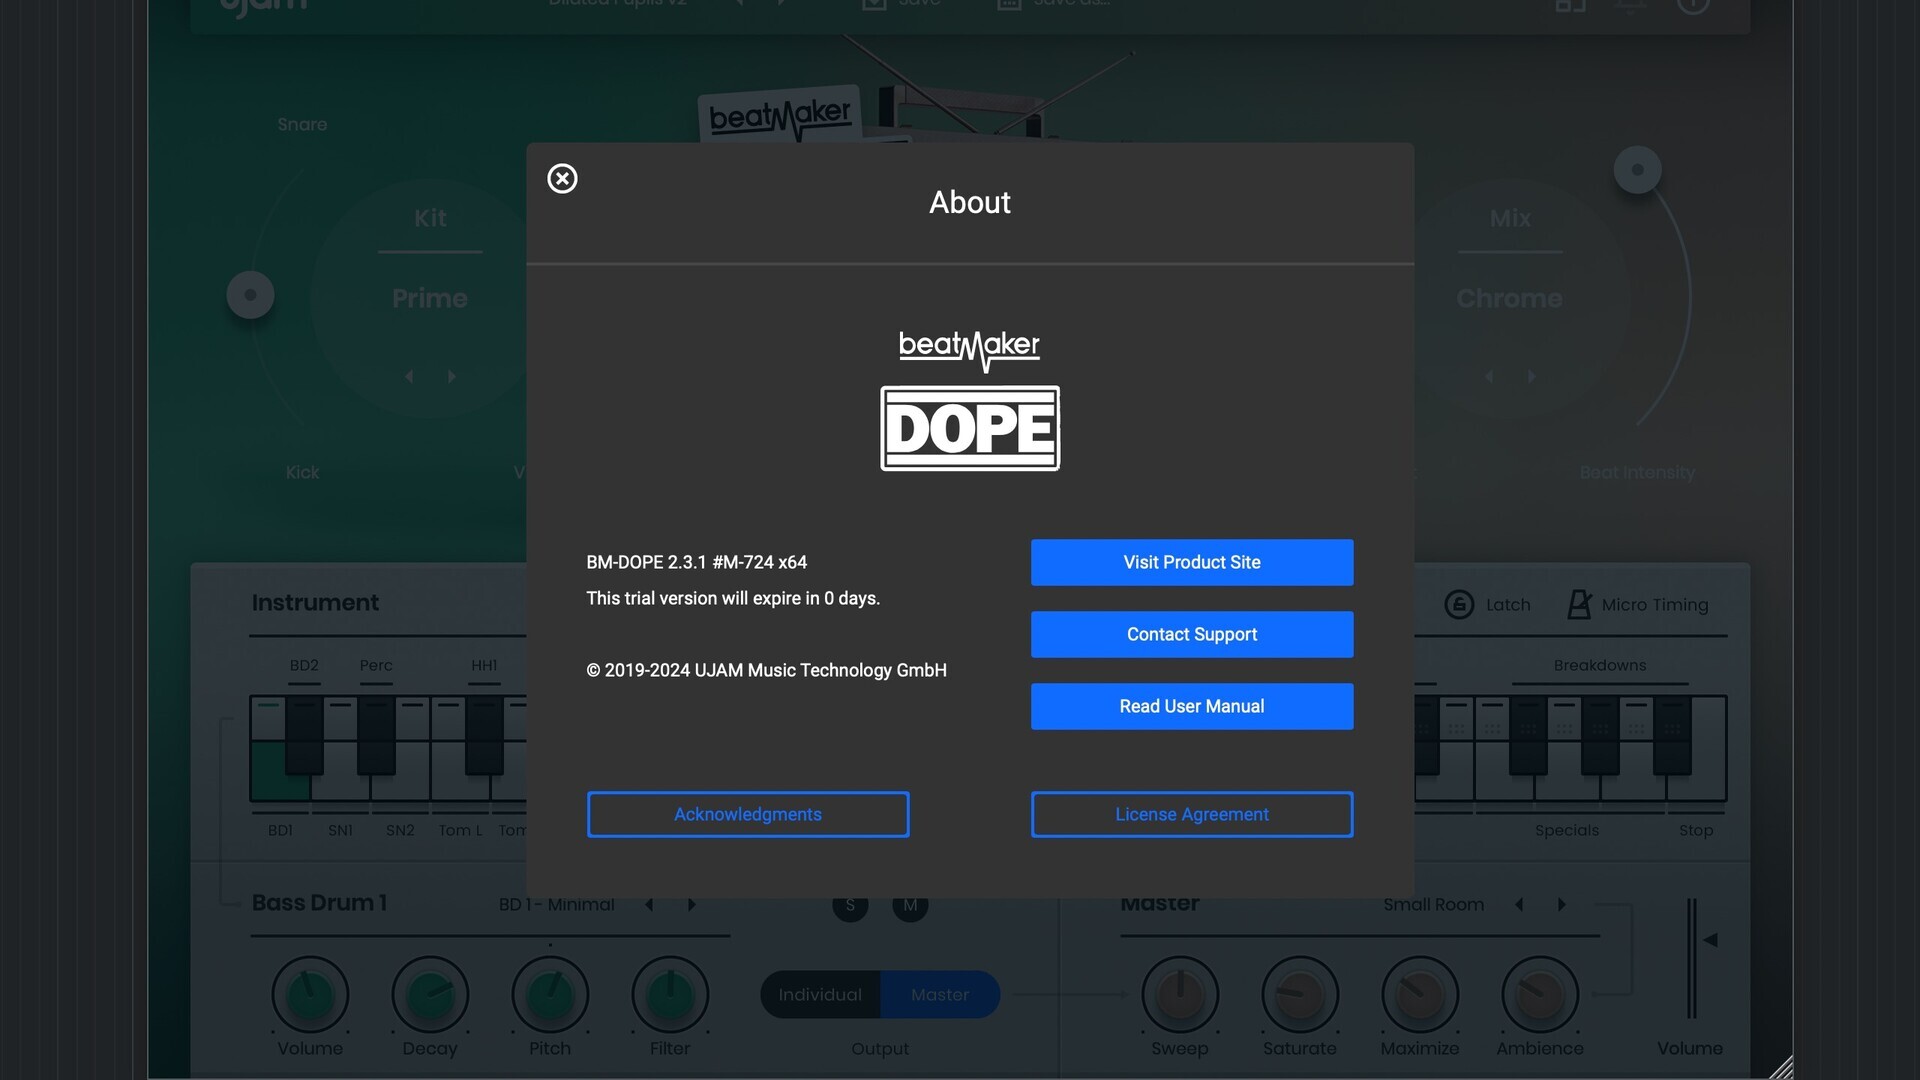Open the License Agreement
Image resolution: width=1920 pixels, height=1080 pixels.
coord(1192,814)
